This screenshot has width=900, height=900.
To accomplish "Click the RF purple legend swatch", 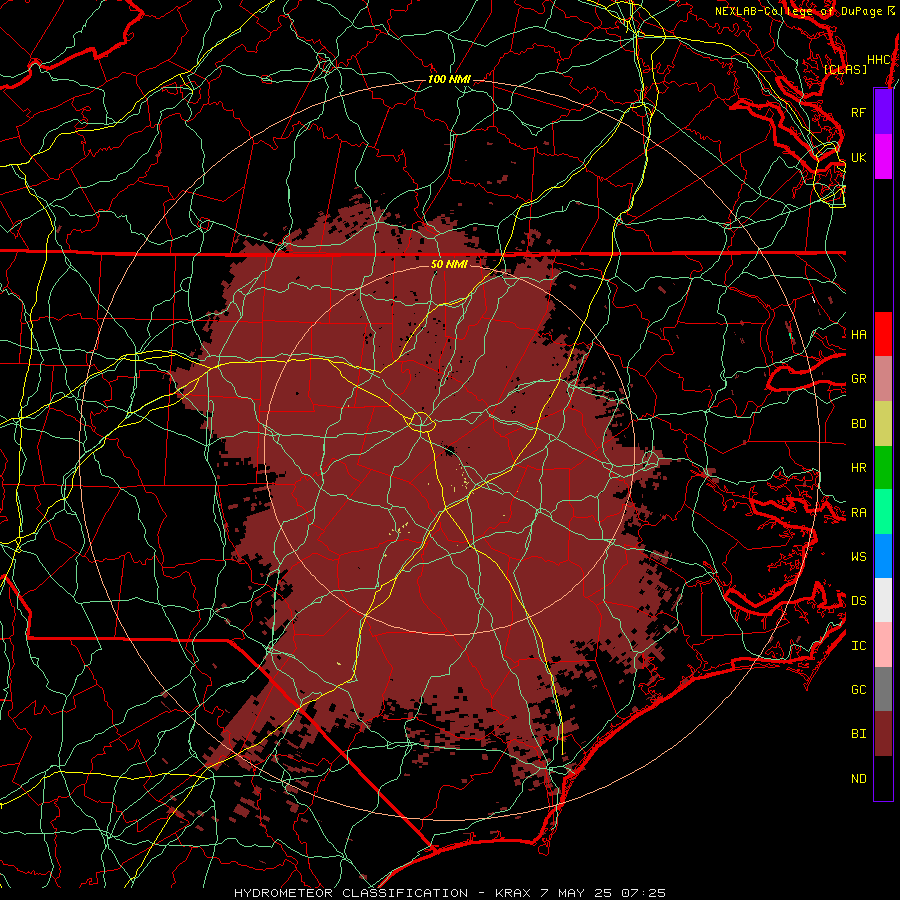I will (883, 112).
